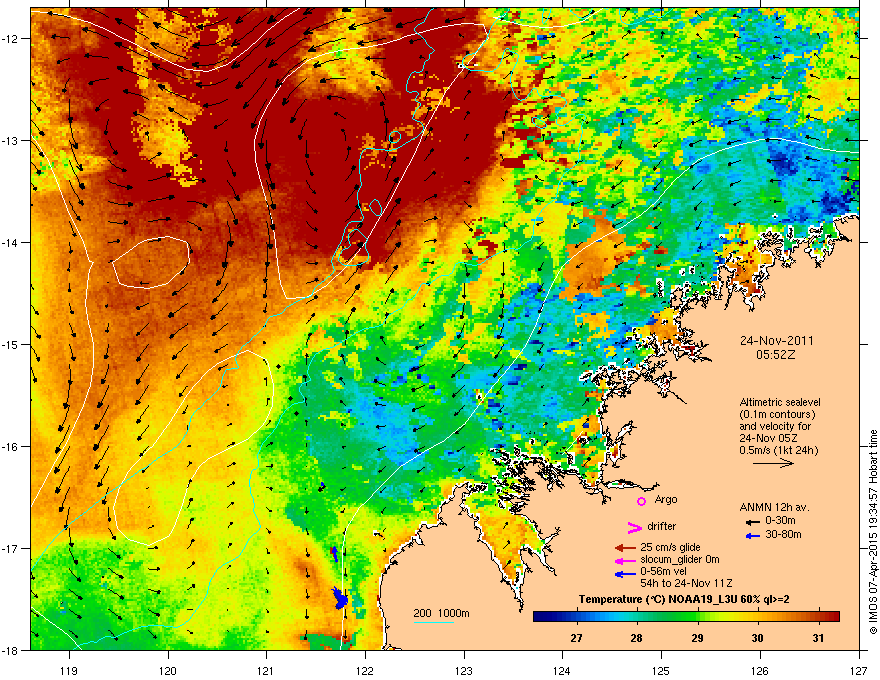This screenshot has height=680, width=880.
Task: Click the magenta Argo circle legend icon
Action: click(641, 500)
